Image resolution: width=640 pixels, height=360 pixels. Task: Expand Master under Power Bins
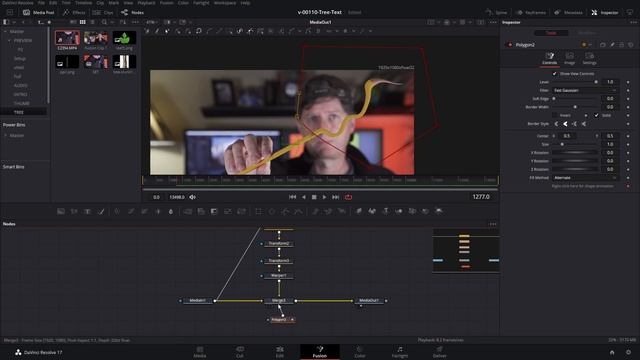[5, 136]
